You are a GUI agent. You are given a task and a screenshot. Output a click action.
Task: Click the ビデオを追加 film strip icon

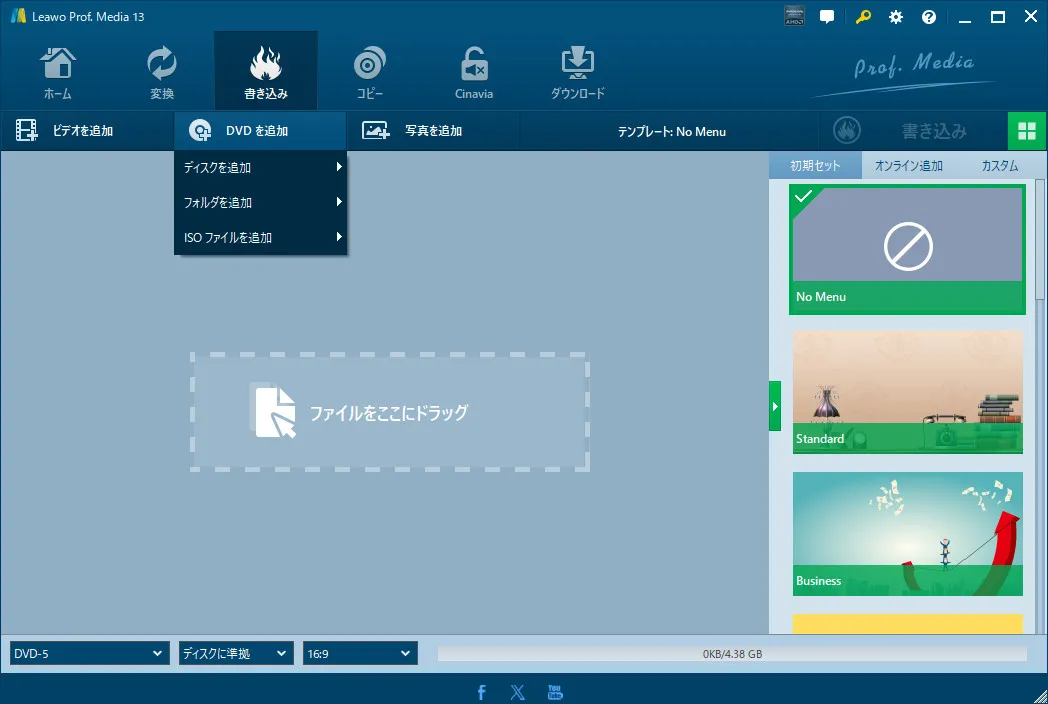coord(26,130)
